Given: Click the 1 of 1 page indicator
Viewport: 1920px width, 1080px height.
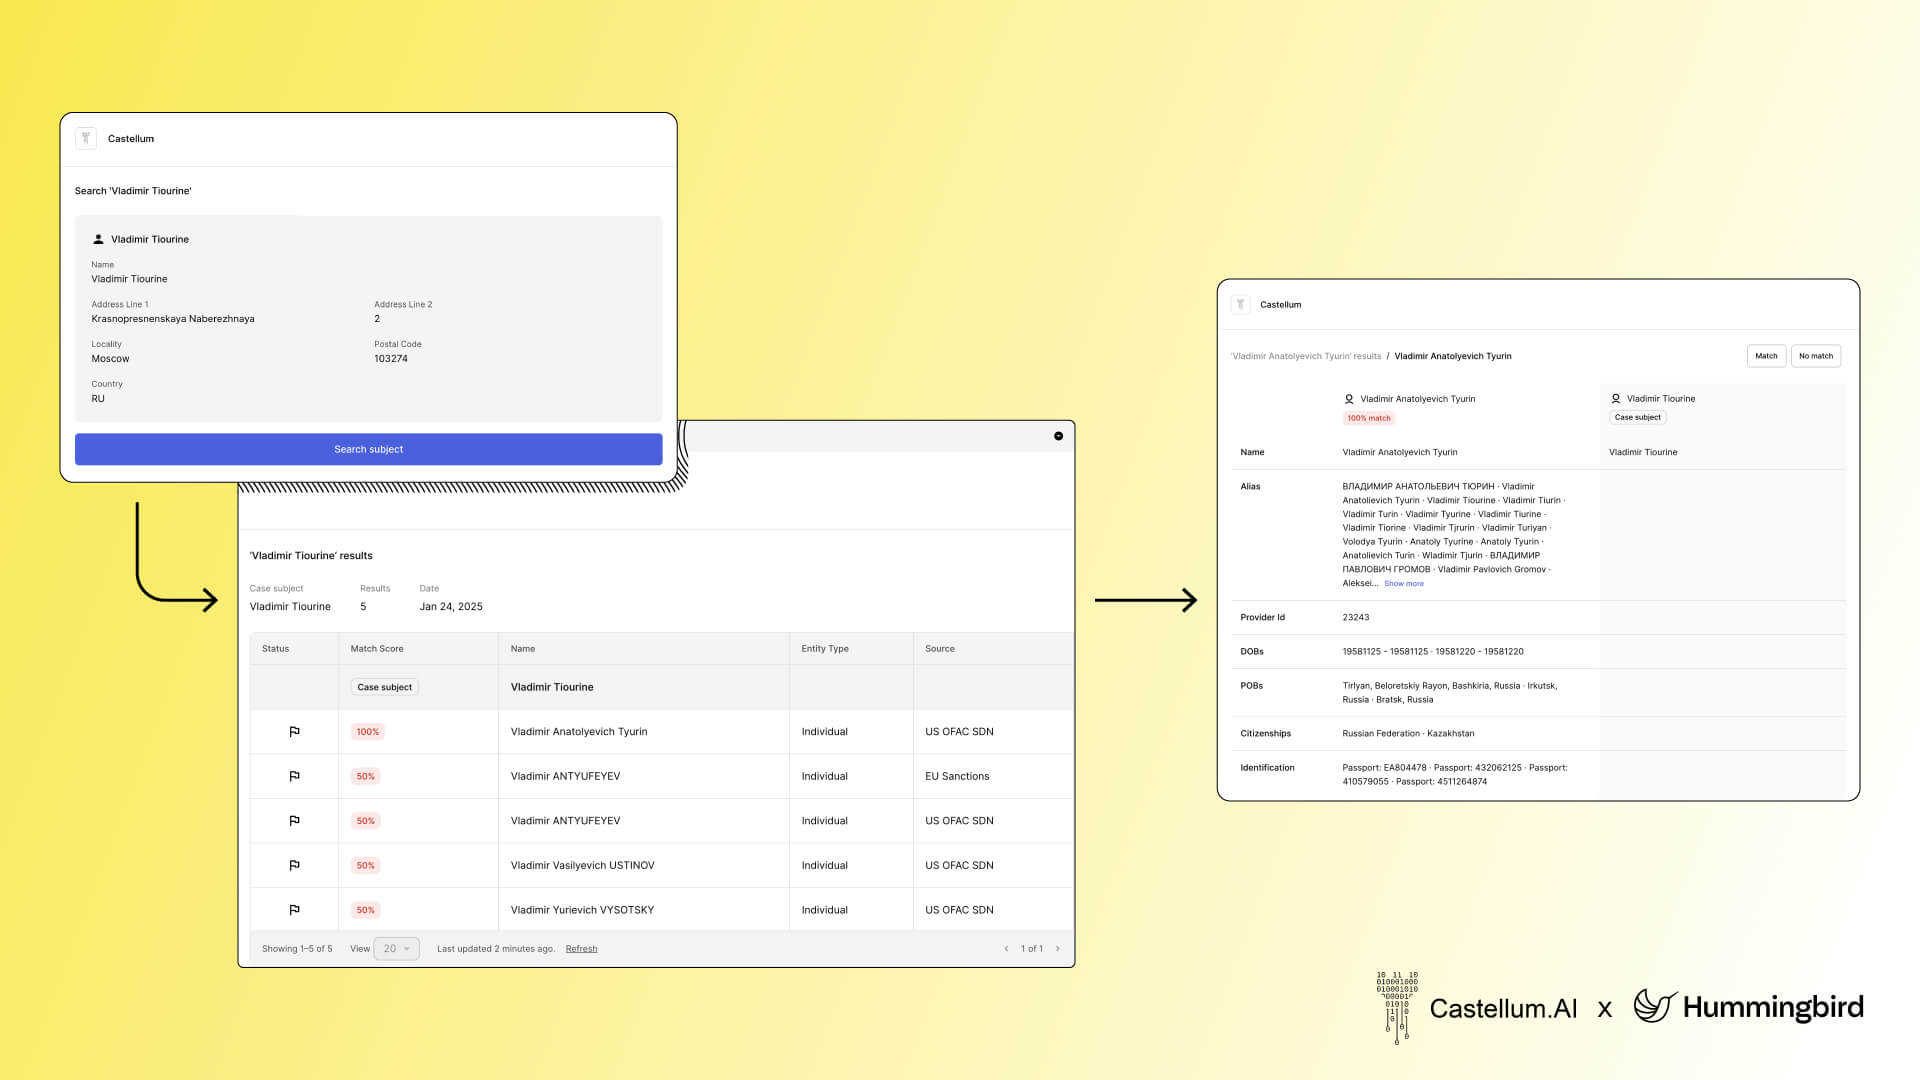Looking at the screenshot, I should (1032, 949).
